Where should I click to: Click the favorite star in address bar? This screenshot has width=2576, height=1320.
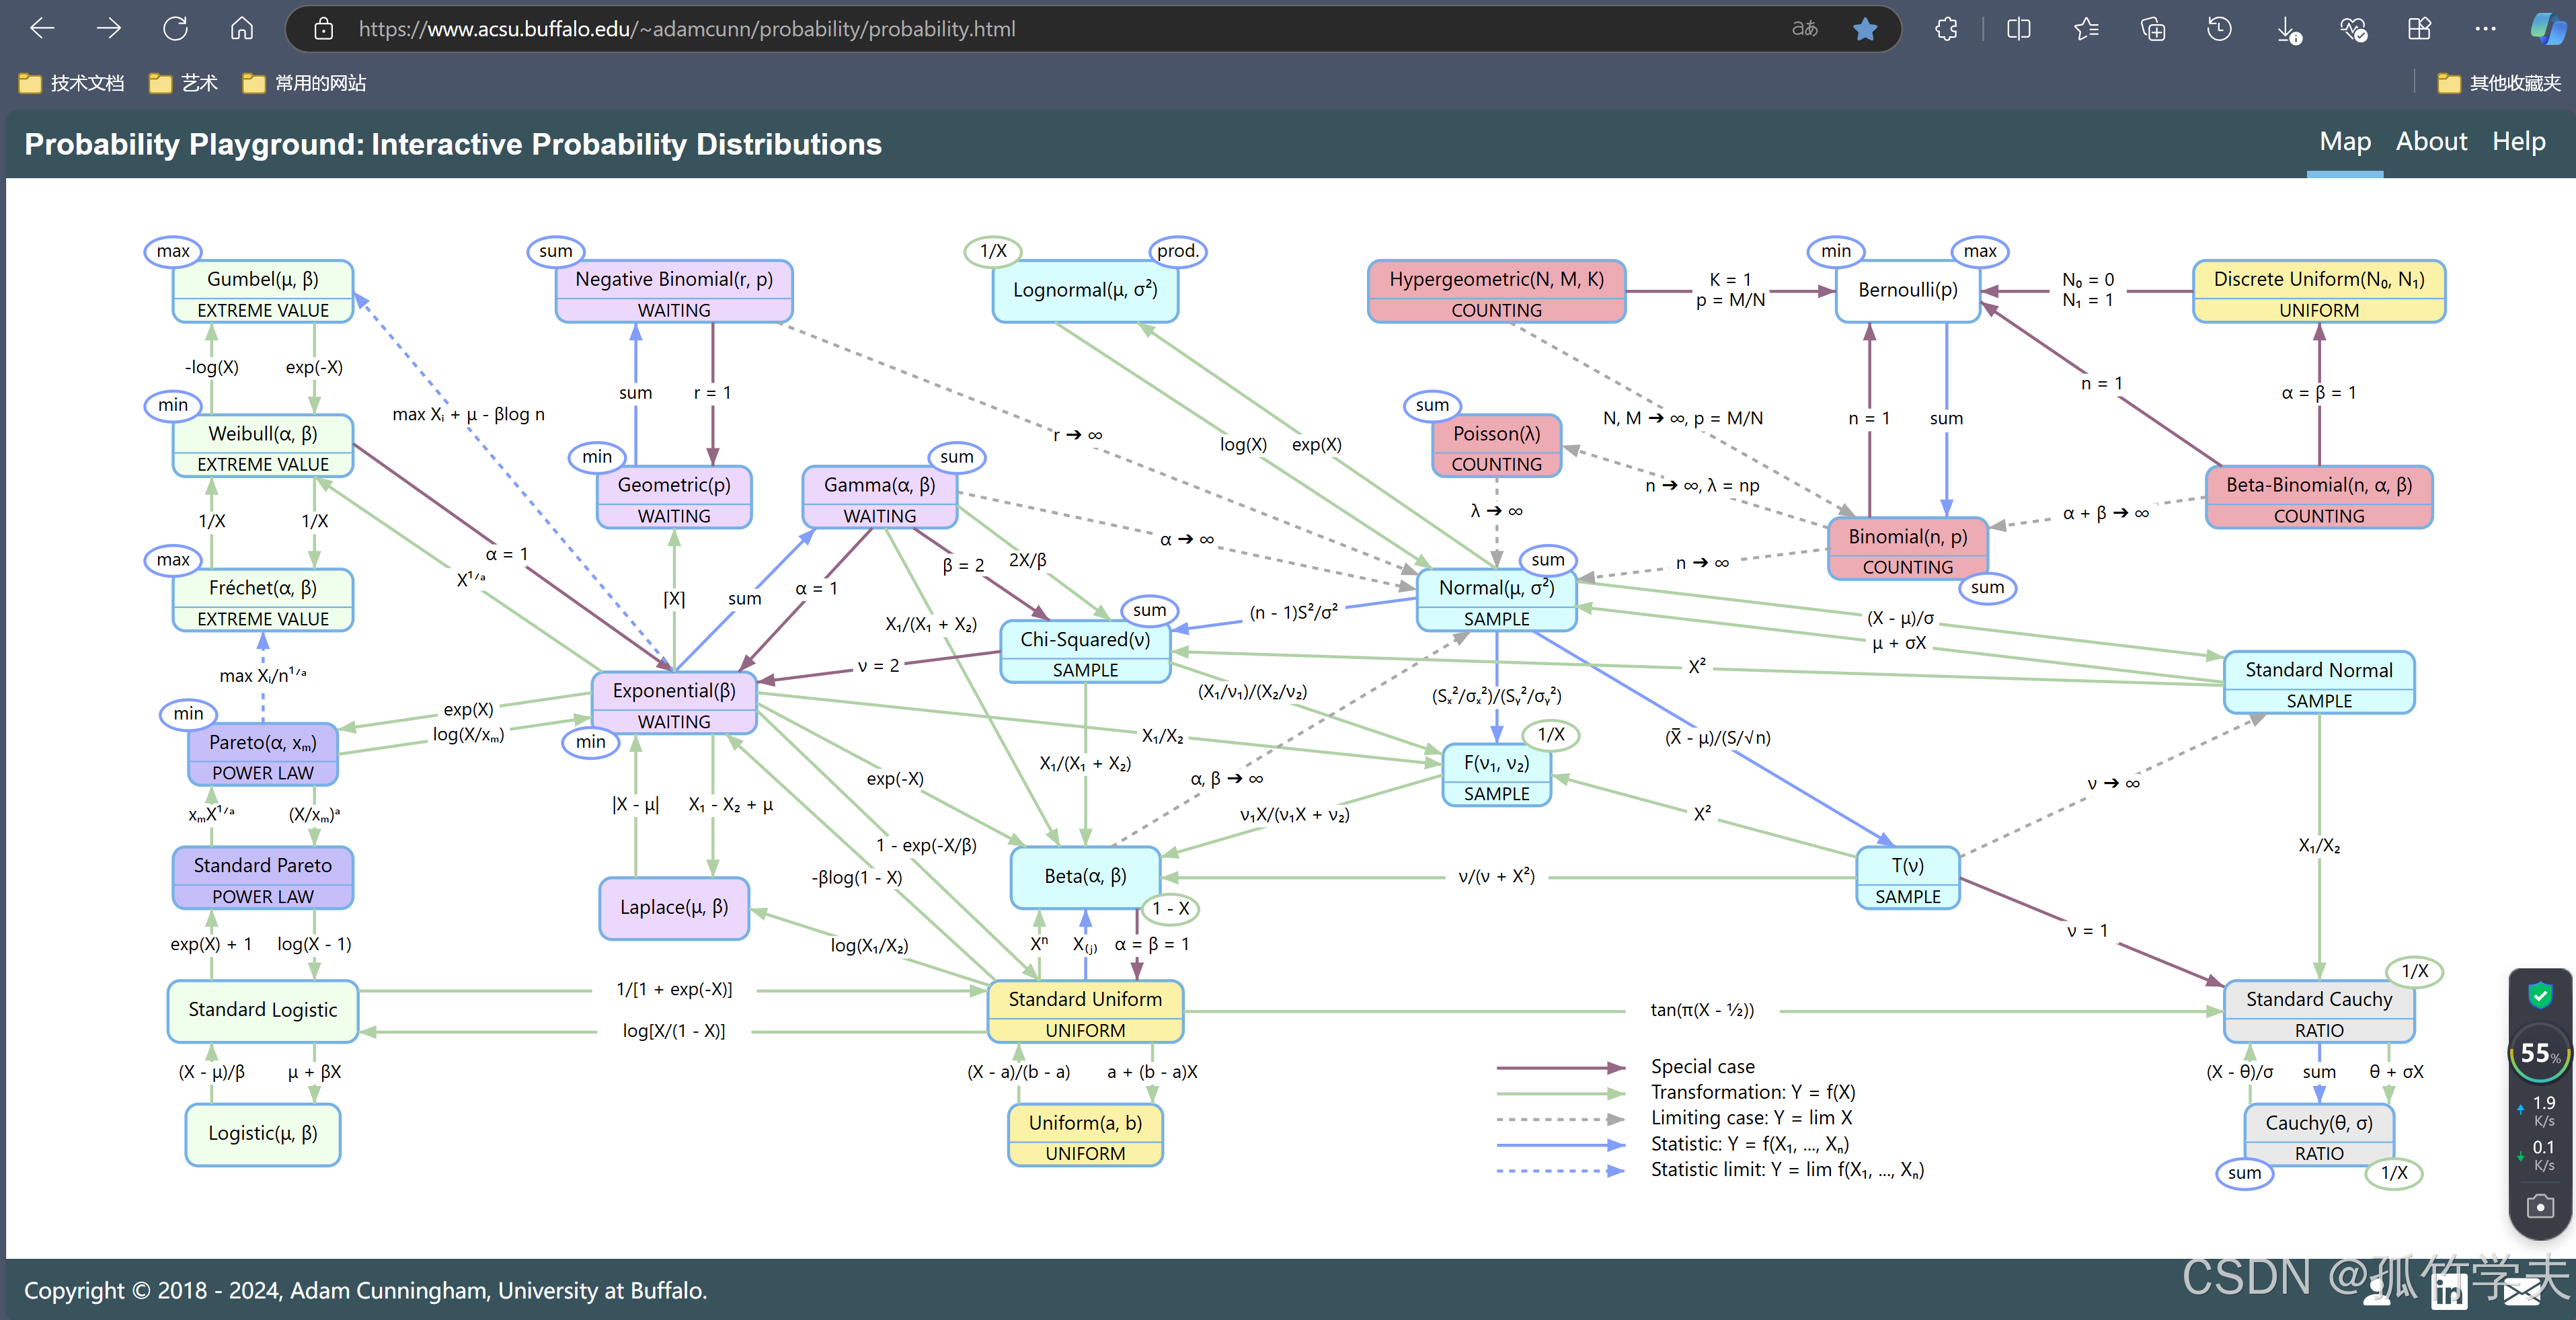(x=1864, y=29)
